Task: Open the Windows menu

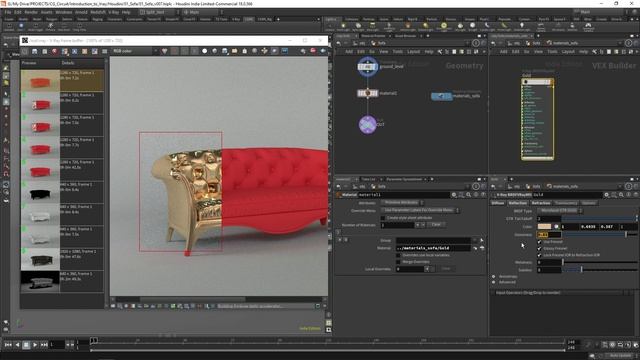Action: [64, 12]
